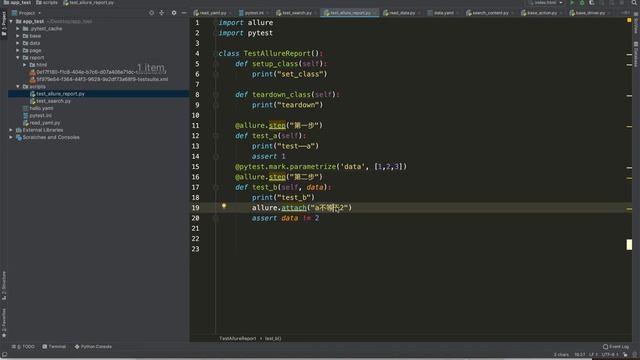
Task: Expand the html folder
Action: click(25, 64)
